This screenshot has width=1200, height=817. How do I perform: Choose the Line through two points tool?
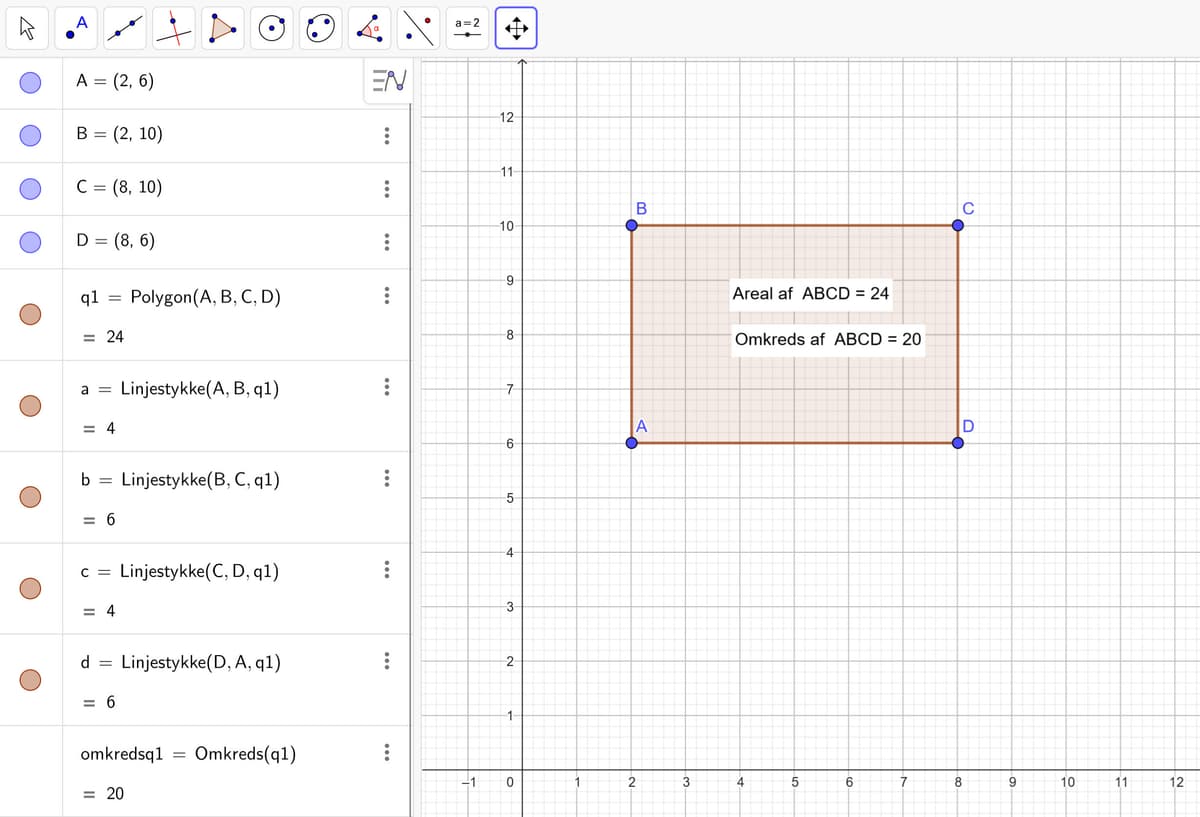(x=122, y=28)
